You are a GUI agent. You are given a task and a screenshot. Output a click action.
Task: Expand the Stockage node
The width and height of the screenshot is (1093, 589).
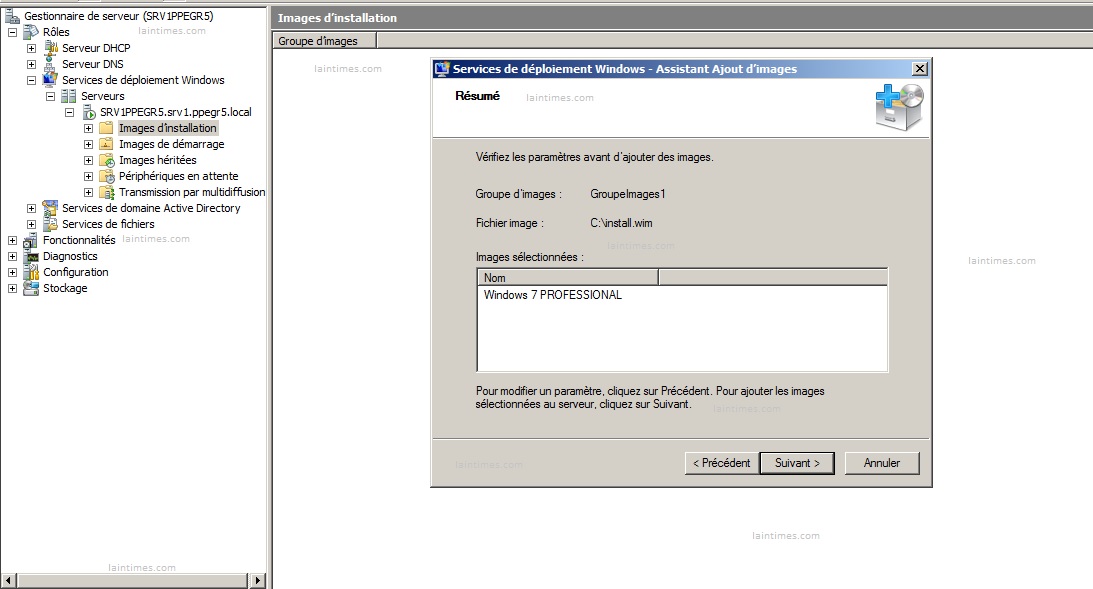[13, 289]
